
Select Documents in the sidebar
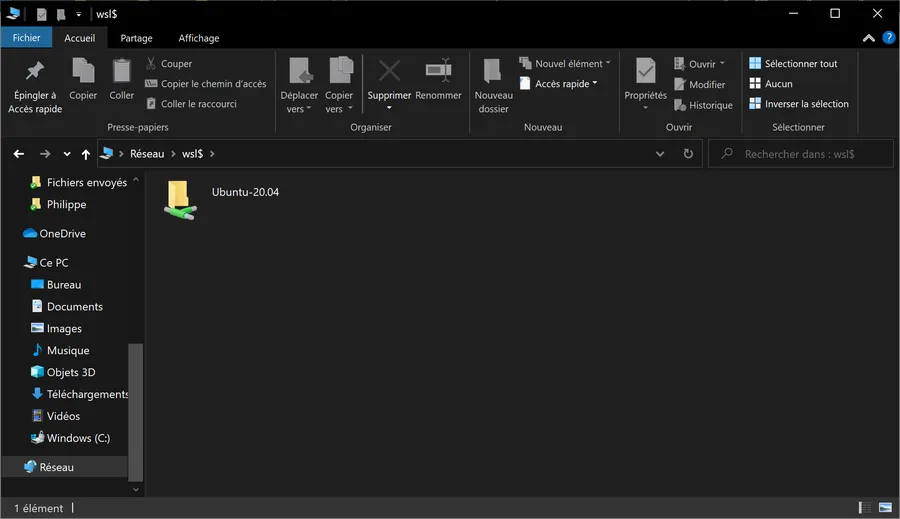click(67, 307)
